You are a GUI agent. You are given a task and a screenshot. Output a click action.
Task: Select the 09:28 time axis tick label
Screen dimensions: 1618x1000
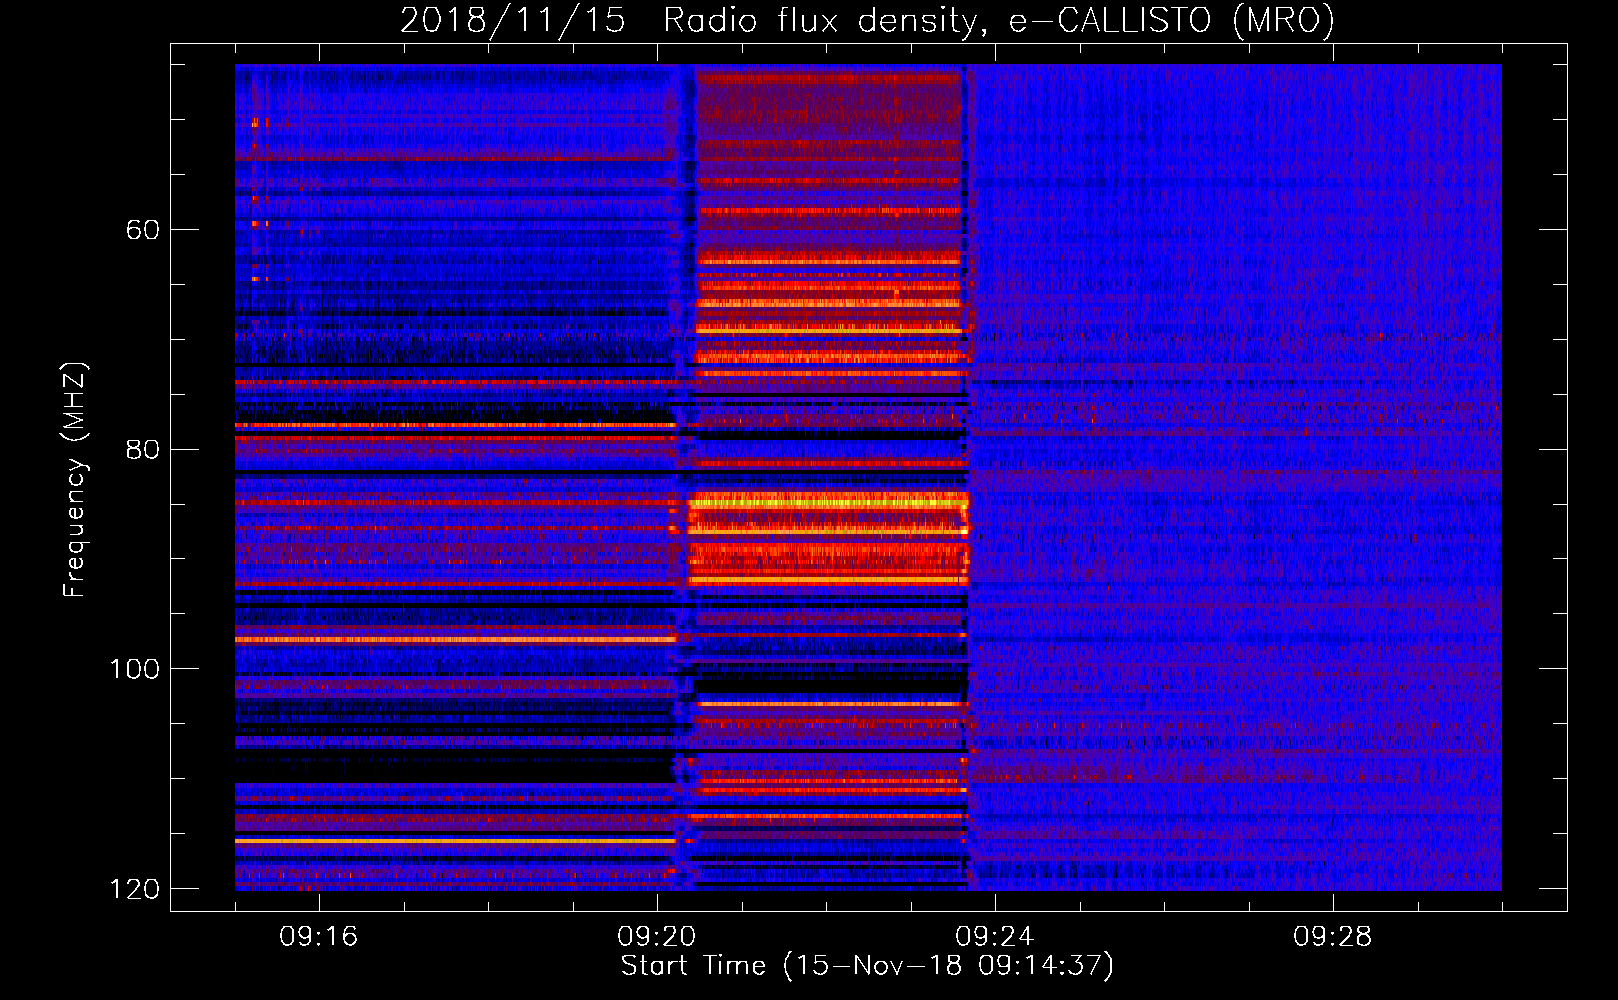1333,937
